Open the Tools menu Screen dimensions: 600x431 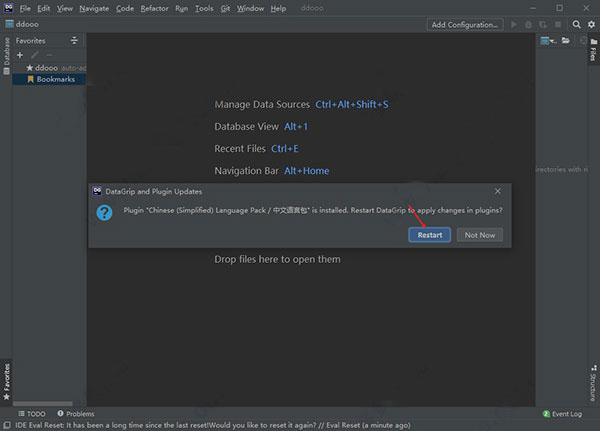[x=204, y=8]
